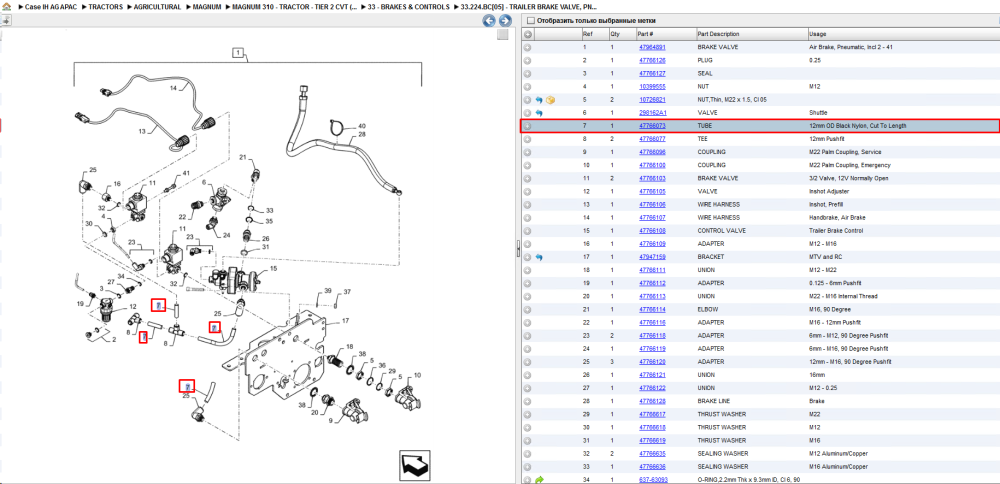
Task: Select callout 40 in diagram
Action: [x=362, y=126]
